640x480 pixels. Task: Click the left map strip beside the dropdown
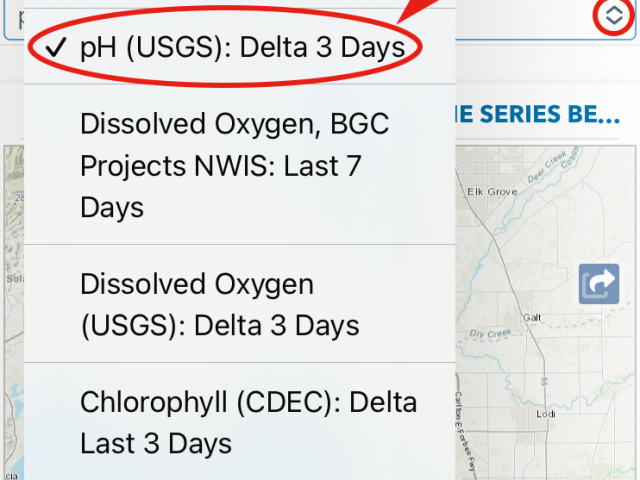click(x=14, y=313)
